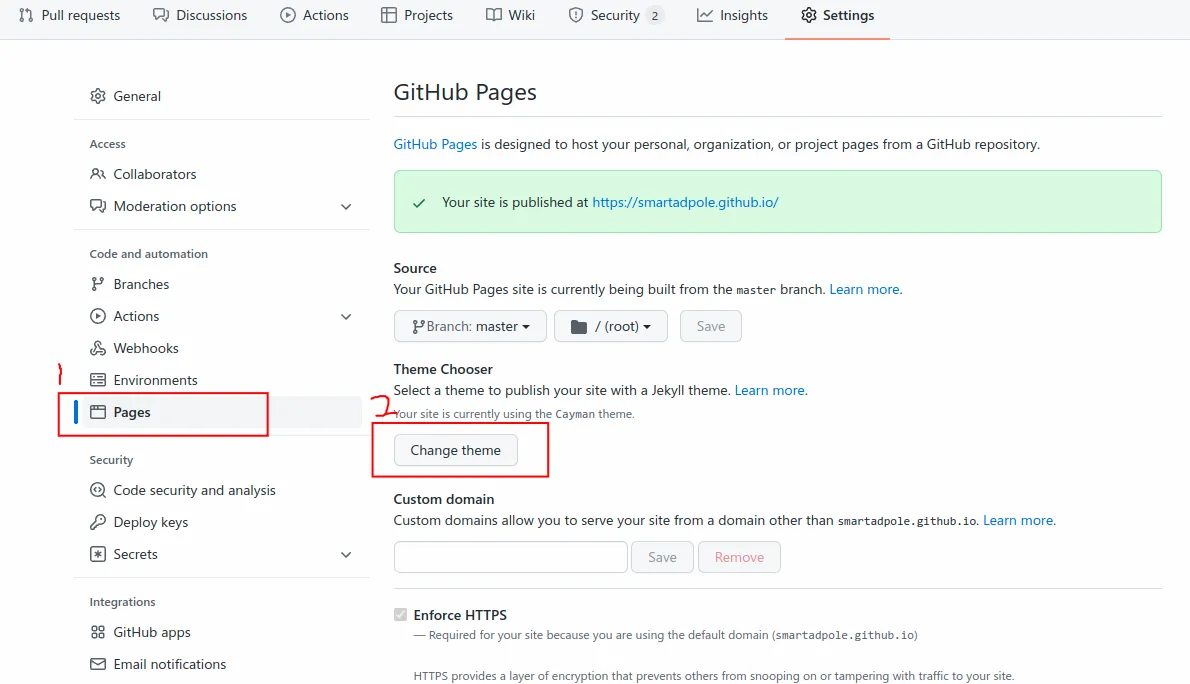Screen dimensions: 1190x684
Task: Expand Secrets chevron
Action: pos(346,555)
